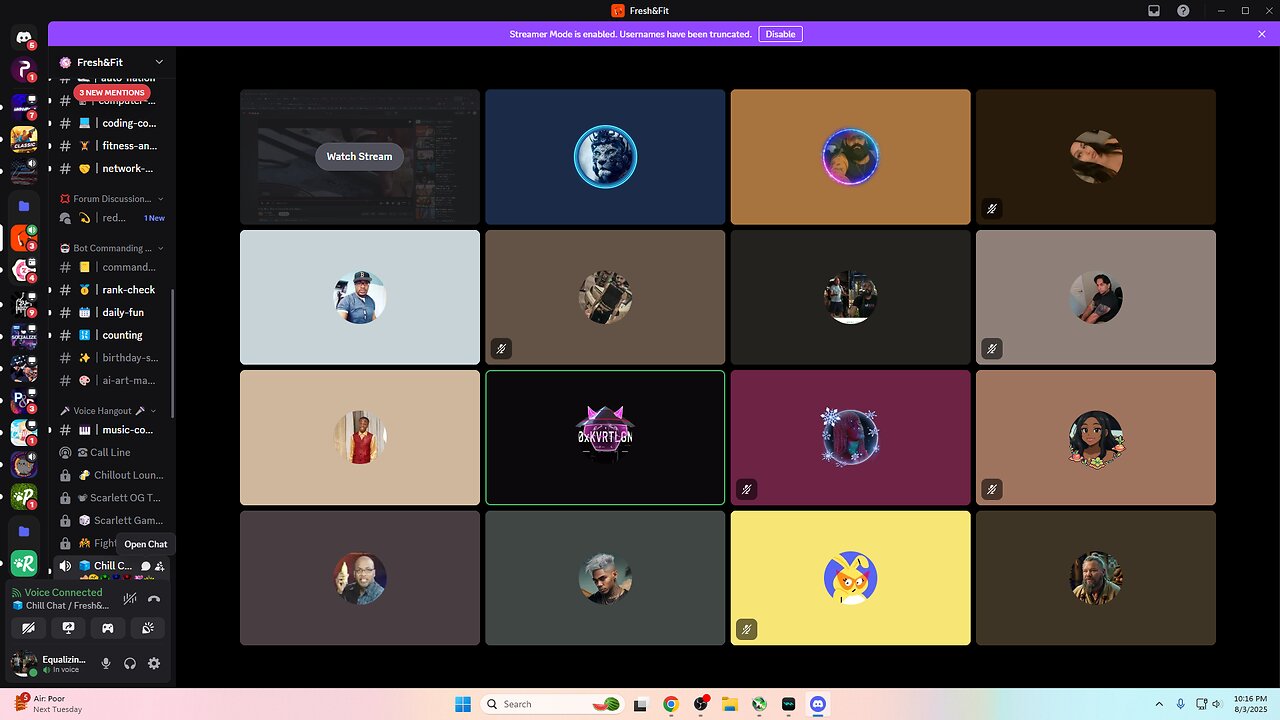This screenshot has height=720, width=1280.
Task: Jump to 3 New Mentions
Action: pos(112,93)
